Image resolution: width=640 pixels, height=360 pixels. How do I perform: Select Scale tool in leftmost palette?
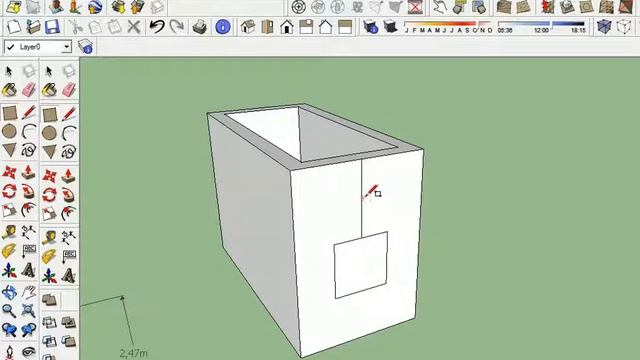point(9,210)
